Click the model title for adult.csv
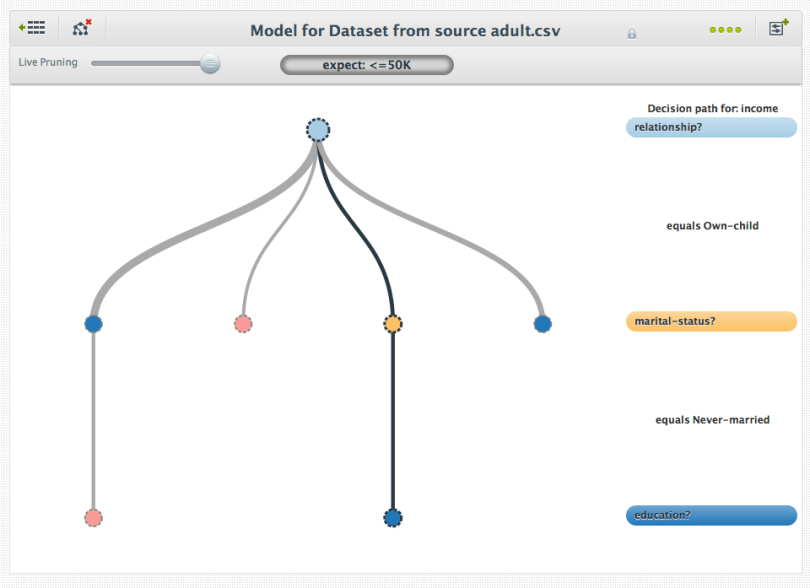Image resolution: width=810 pixels, height=588 pixels. [405, 31]
